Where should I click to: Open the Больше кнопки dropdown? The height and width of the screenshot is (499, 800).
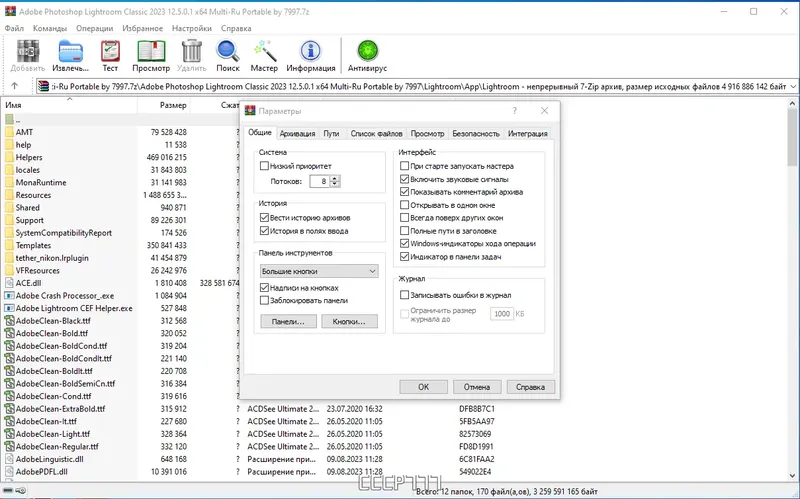click(319, 271)
